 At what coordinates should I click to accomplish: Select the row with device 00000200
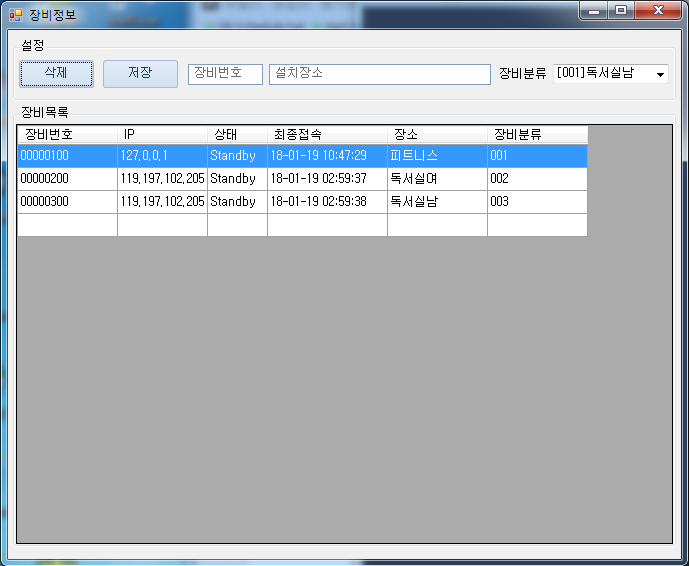[x=67, y=179]
